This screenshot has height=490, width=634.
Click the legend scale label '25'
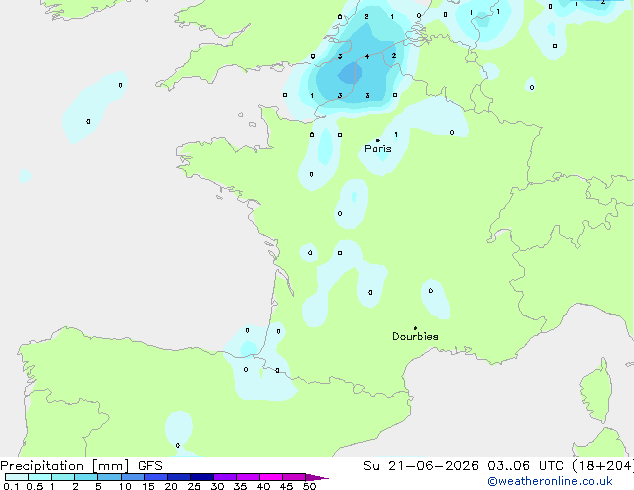194,486
